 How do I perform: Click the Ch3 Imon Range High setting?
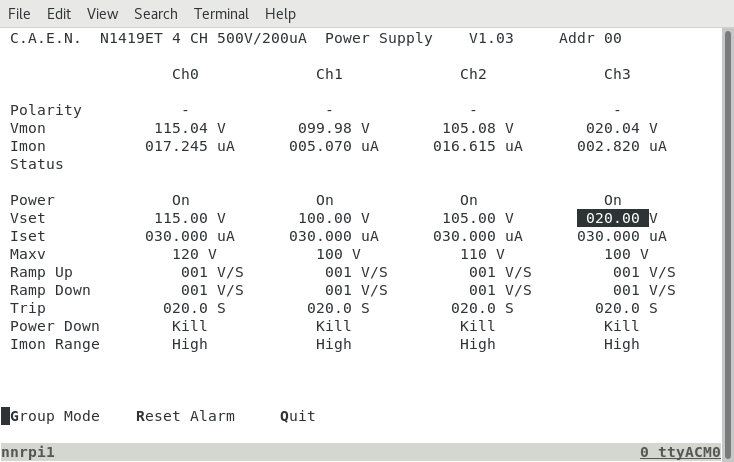(621, 344)
